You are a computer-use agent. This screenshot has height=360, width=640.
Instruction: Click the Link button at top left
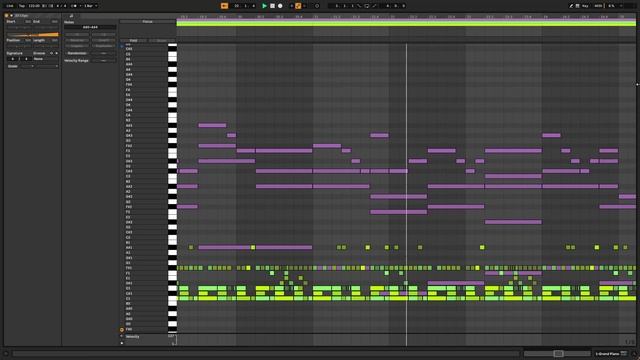(x=10, y=6)
